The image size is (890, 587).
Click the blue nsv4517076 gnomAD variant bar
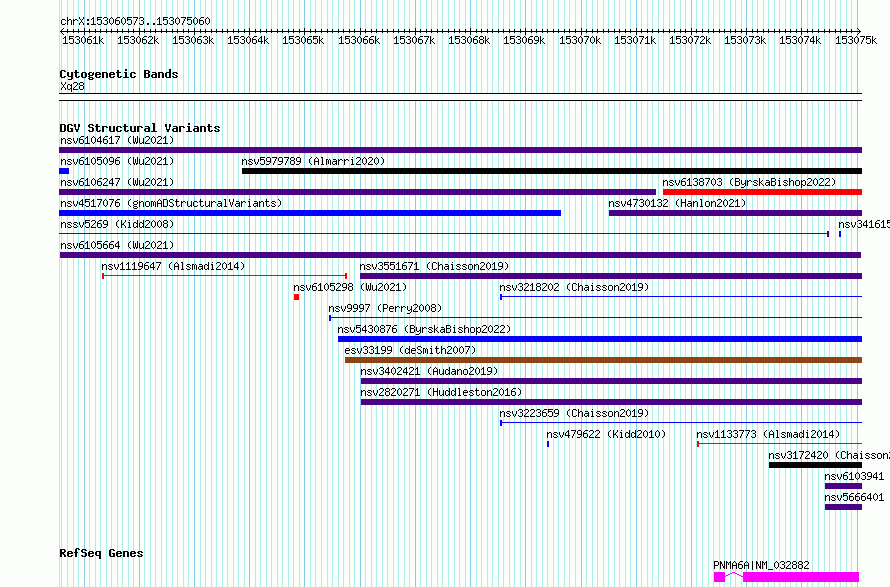pos(310,213)
